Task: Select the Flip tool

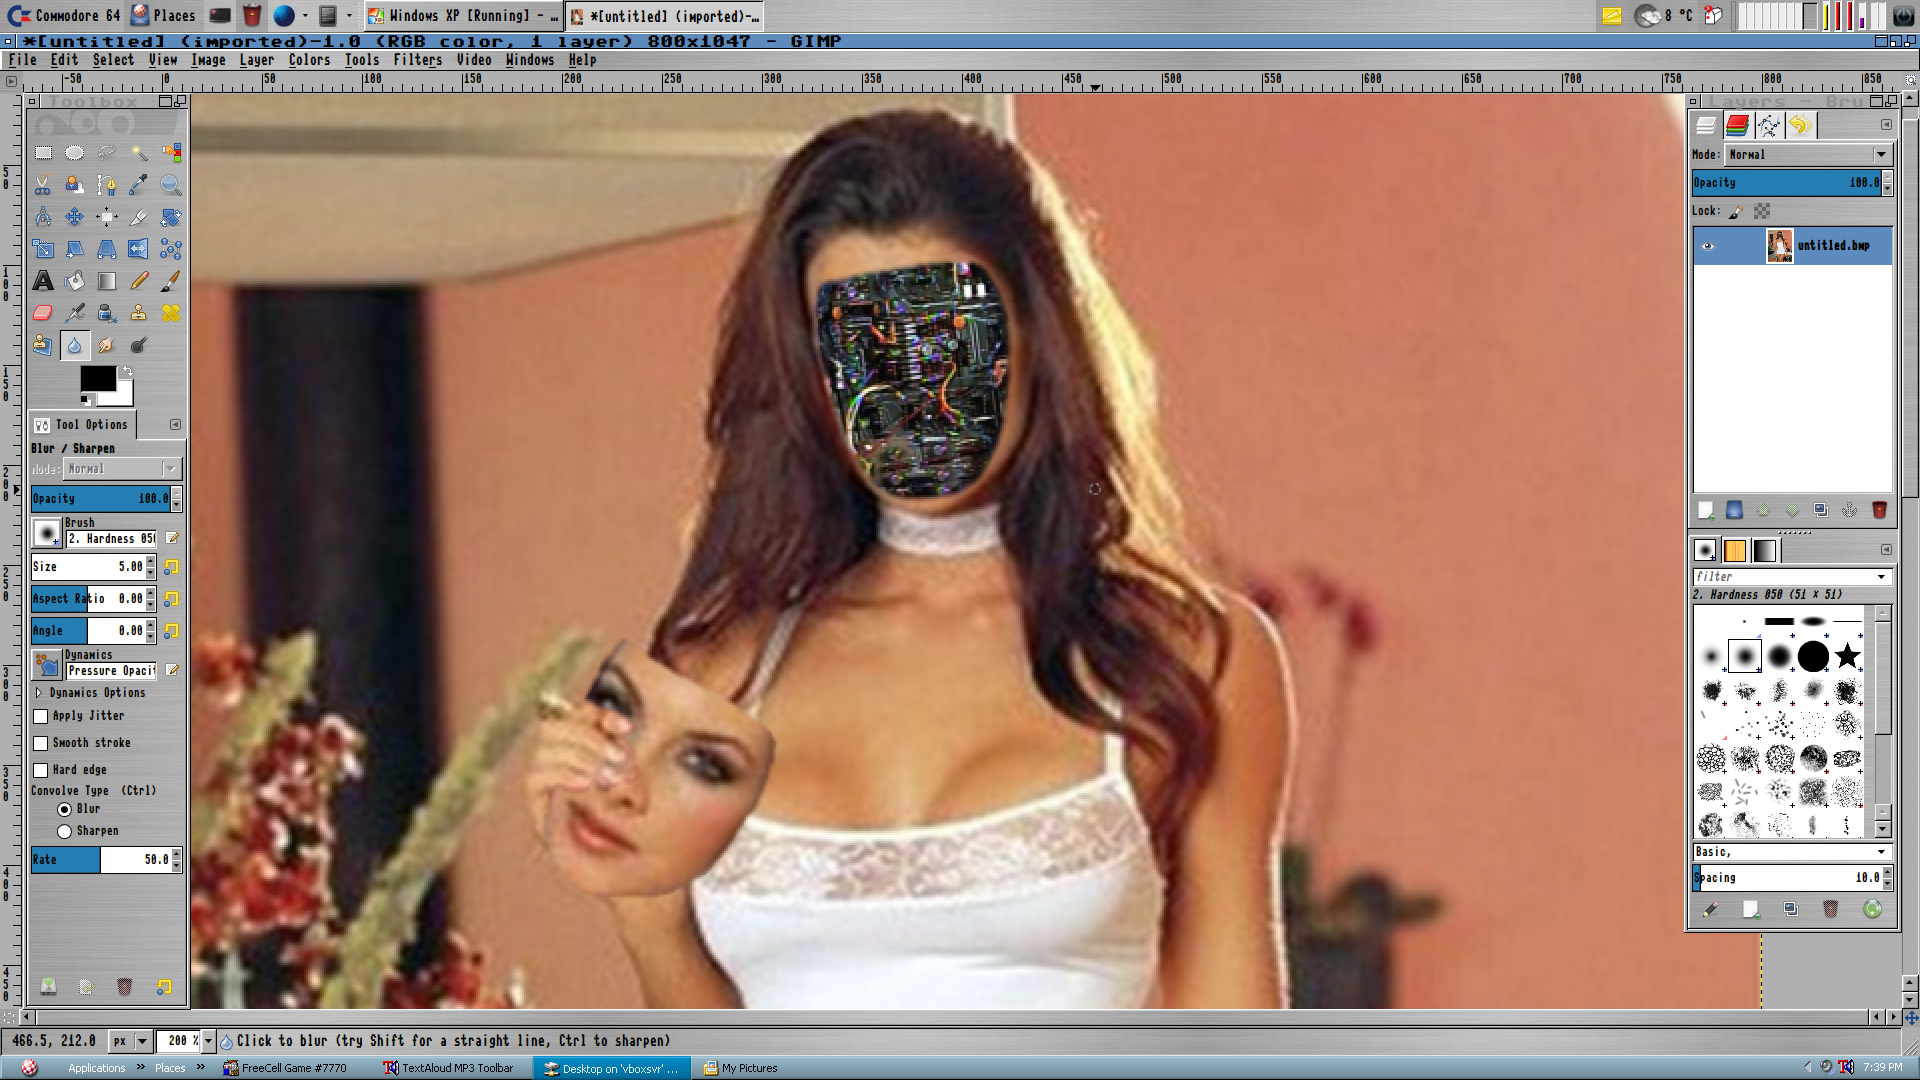Action: pyautogui.click(x=139, y=249)
